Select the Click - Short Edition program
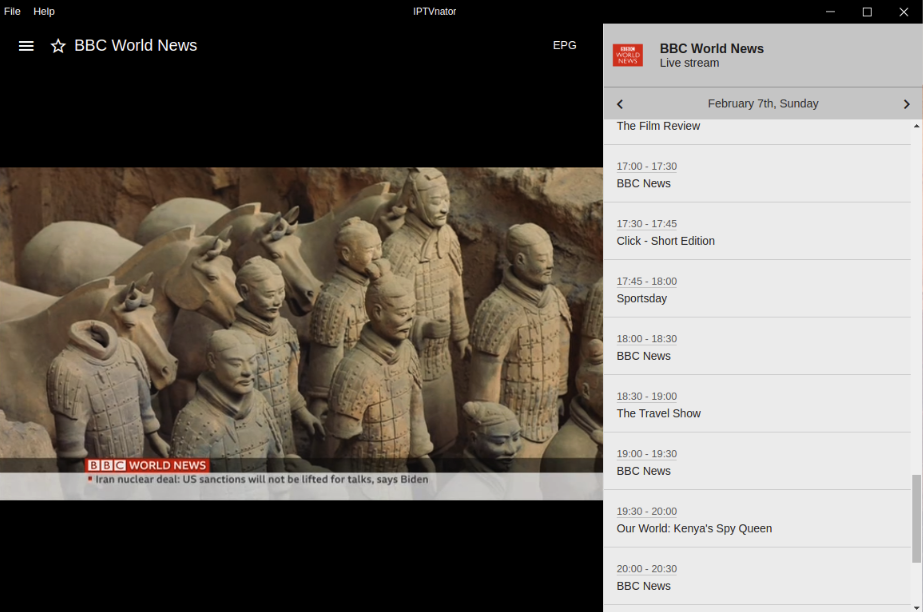The height and width of the screenshot is (612, 923). click(757, 232)
